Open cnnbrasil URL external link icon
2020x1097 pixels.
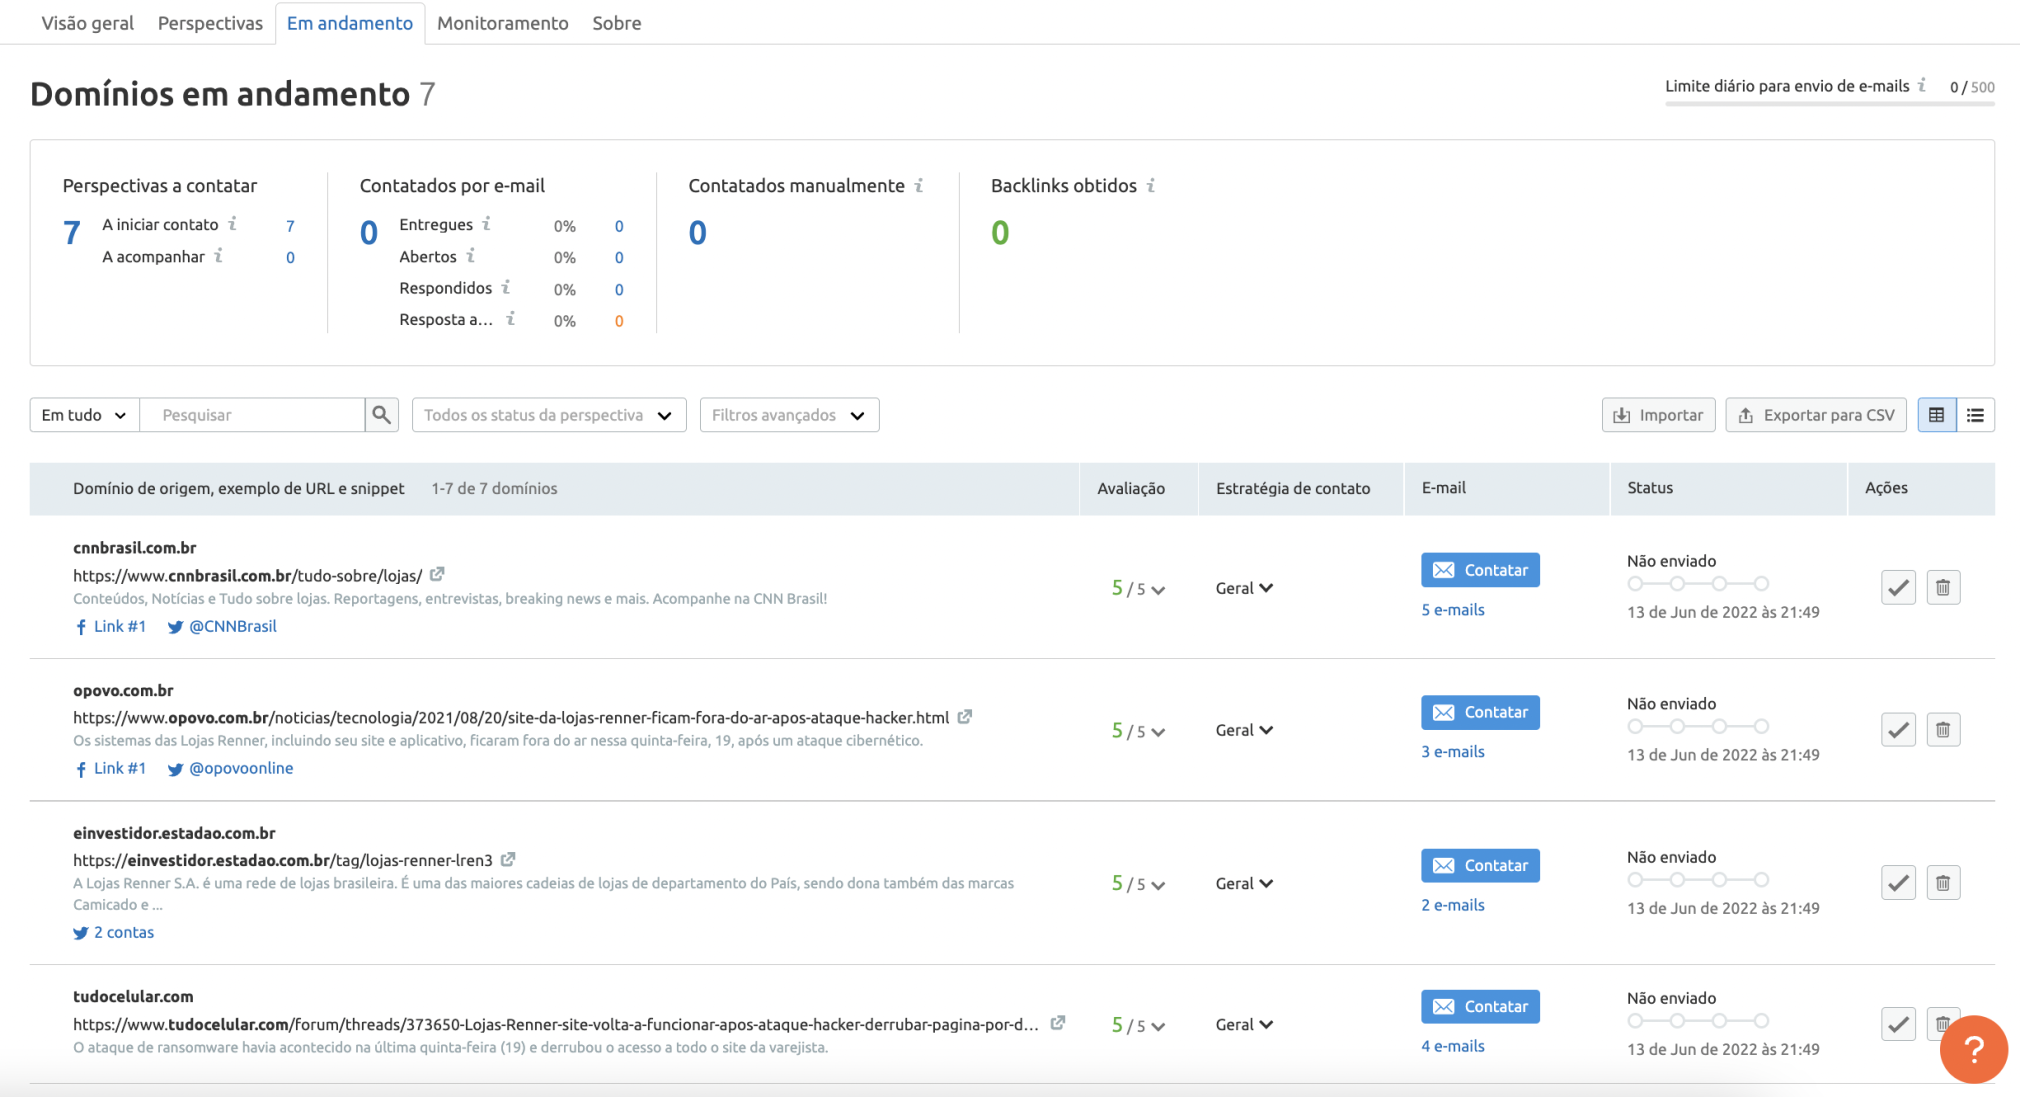tap(437, 574)
